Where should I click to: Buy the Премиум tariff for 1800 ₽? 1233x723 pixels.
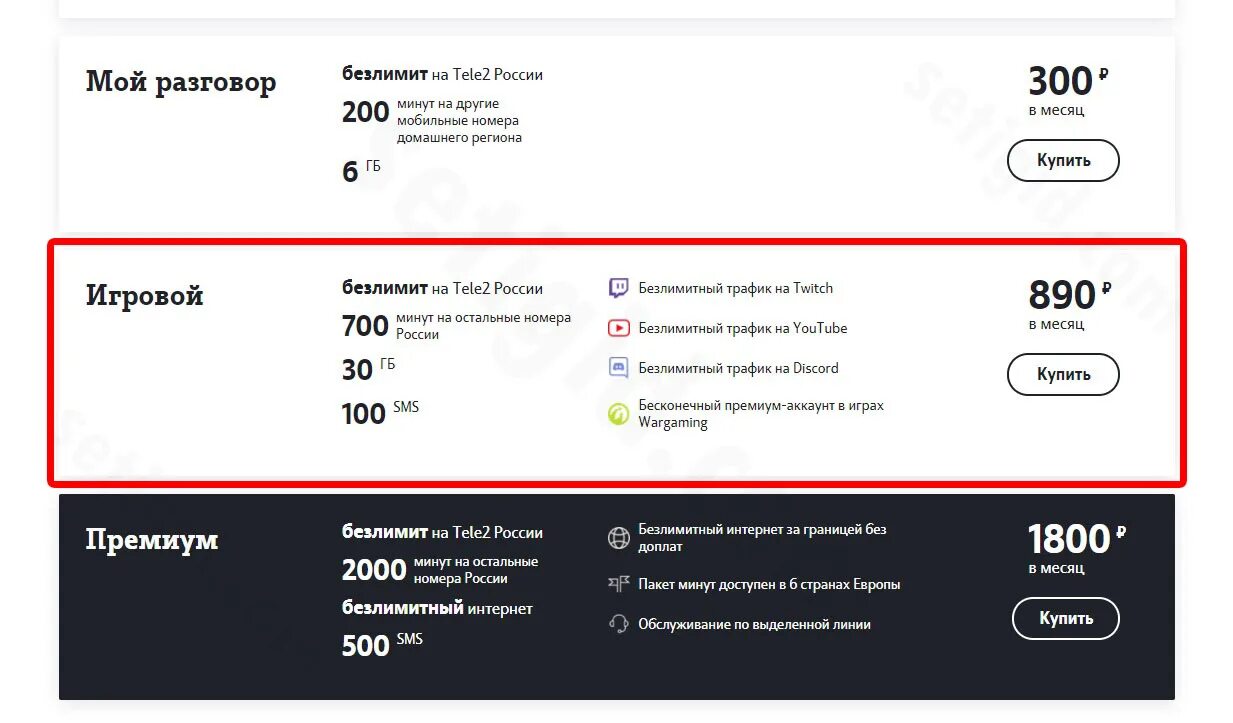(x=1066, y=618)
